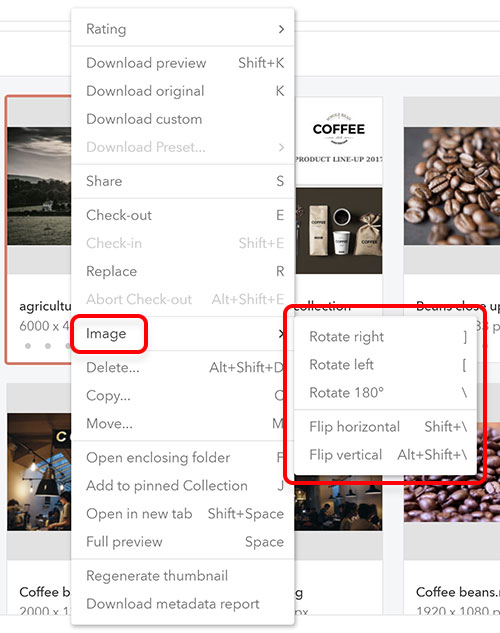
Task: Choose Download original
Action: (x=183, y=91)
